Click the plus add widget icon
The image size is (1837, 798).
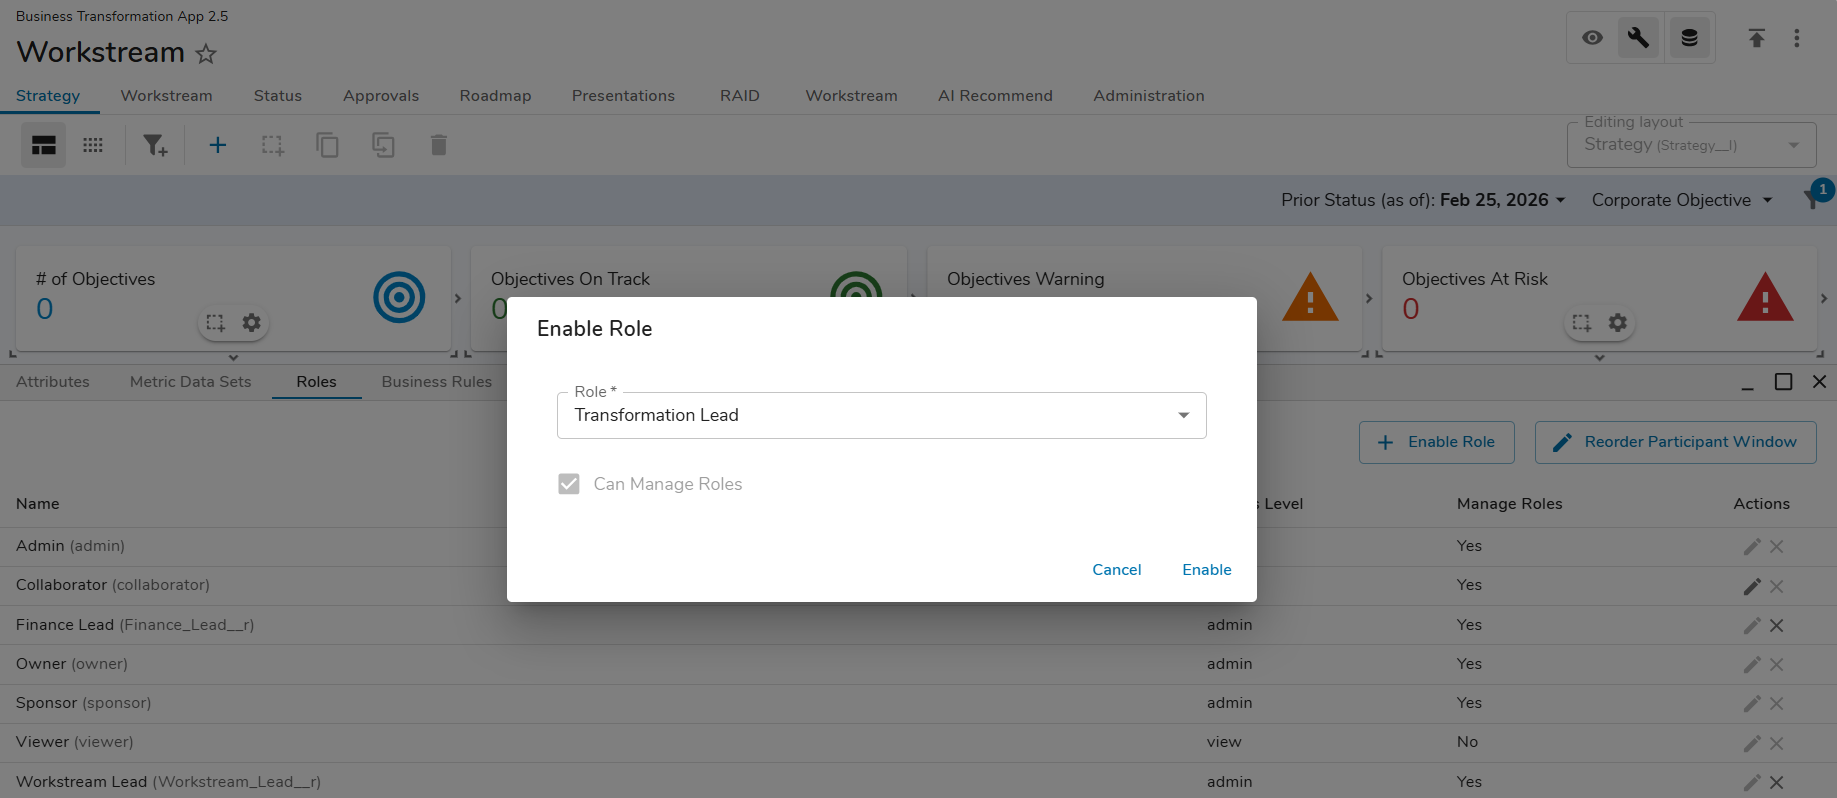pyautogui.click(x=217, y=146)
